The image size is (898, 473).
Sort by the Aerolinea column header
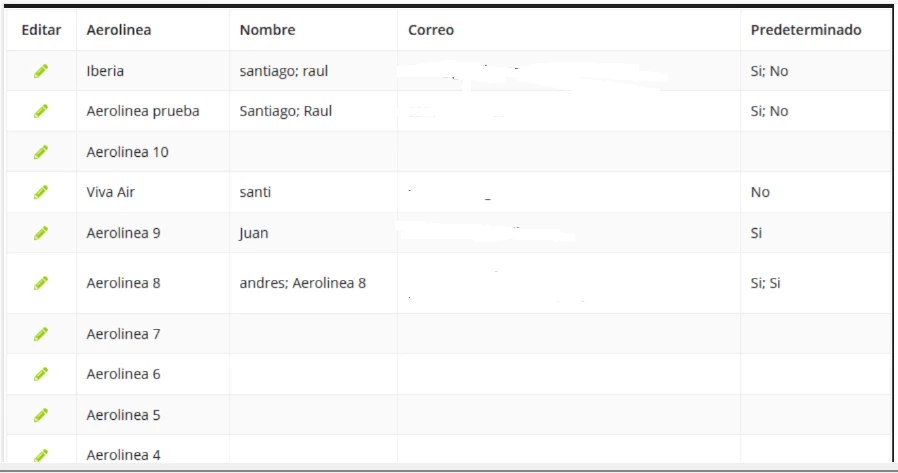119,30
